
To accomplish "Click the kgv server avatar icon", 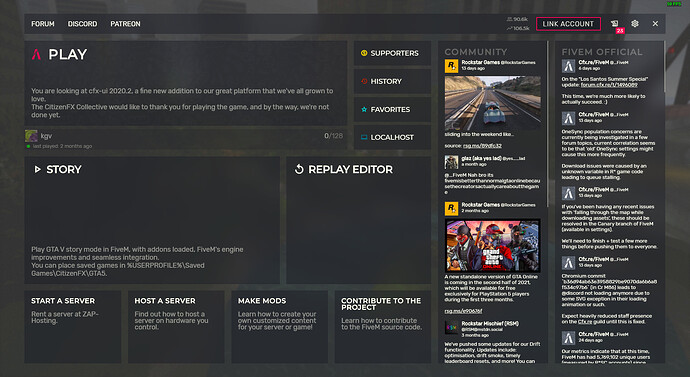I will [31, 136].
